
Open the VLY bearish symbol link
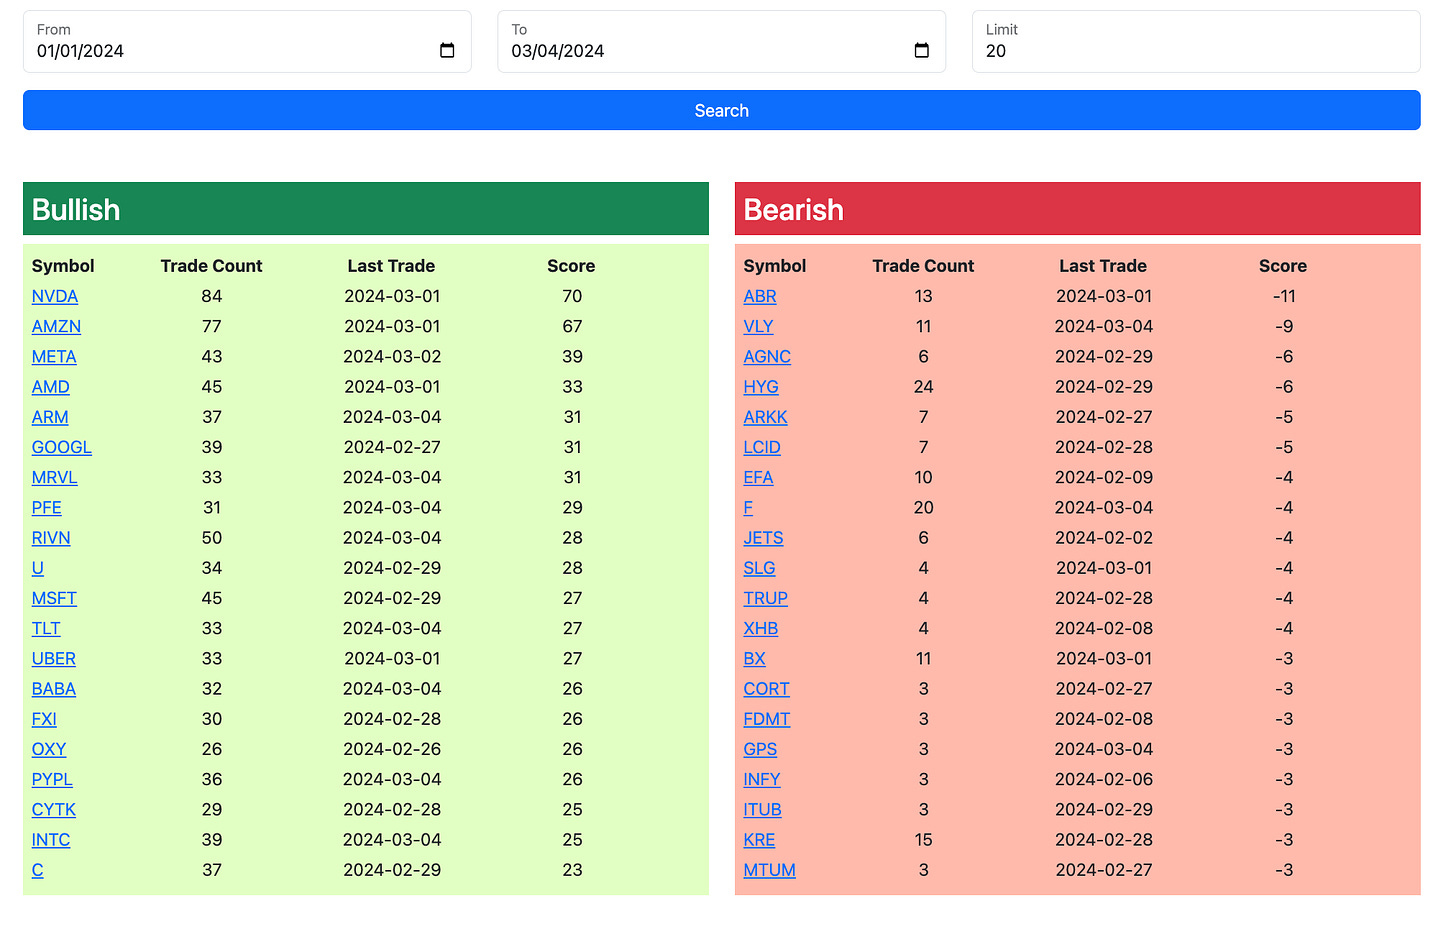[x=759, y=326]
